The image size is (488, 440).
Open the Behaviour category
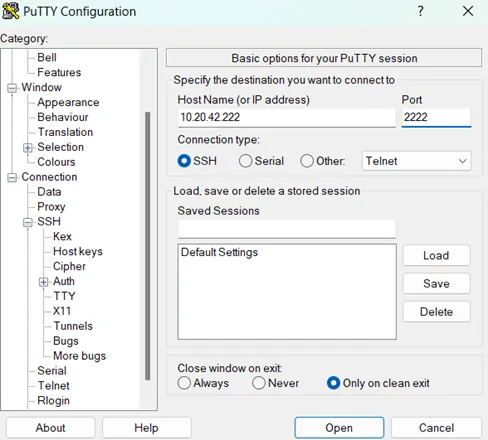point(63,117)
